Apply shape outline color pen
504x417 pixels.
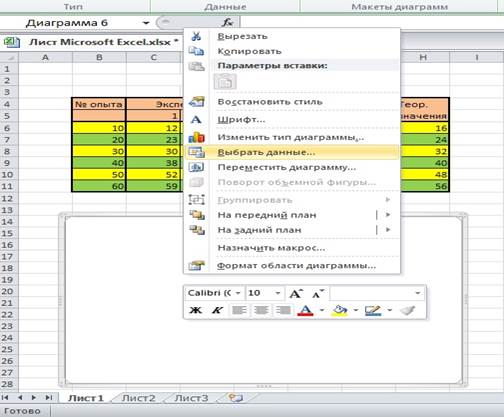[x=373, y=310]
